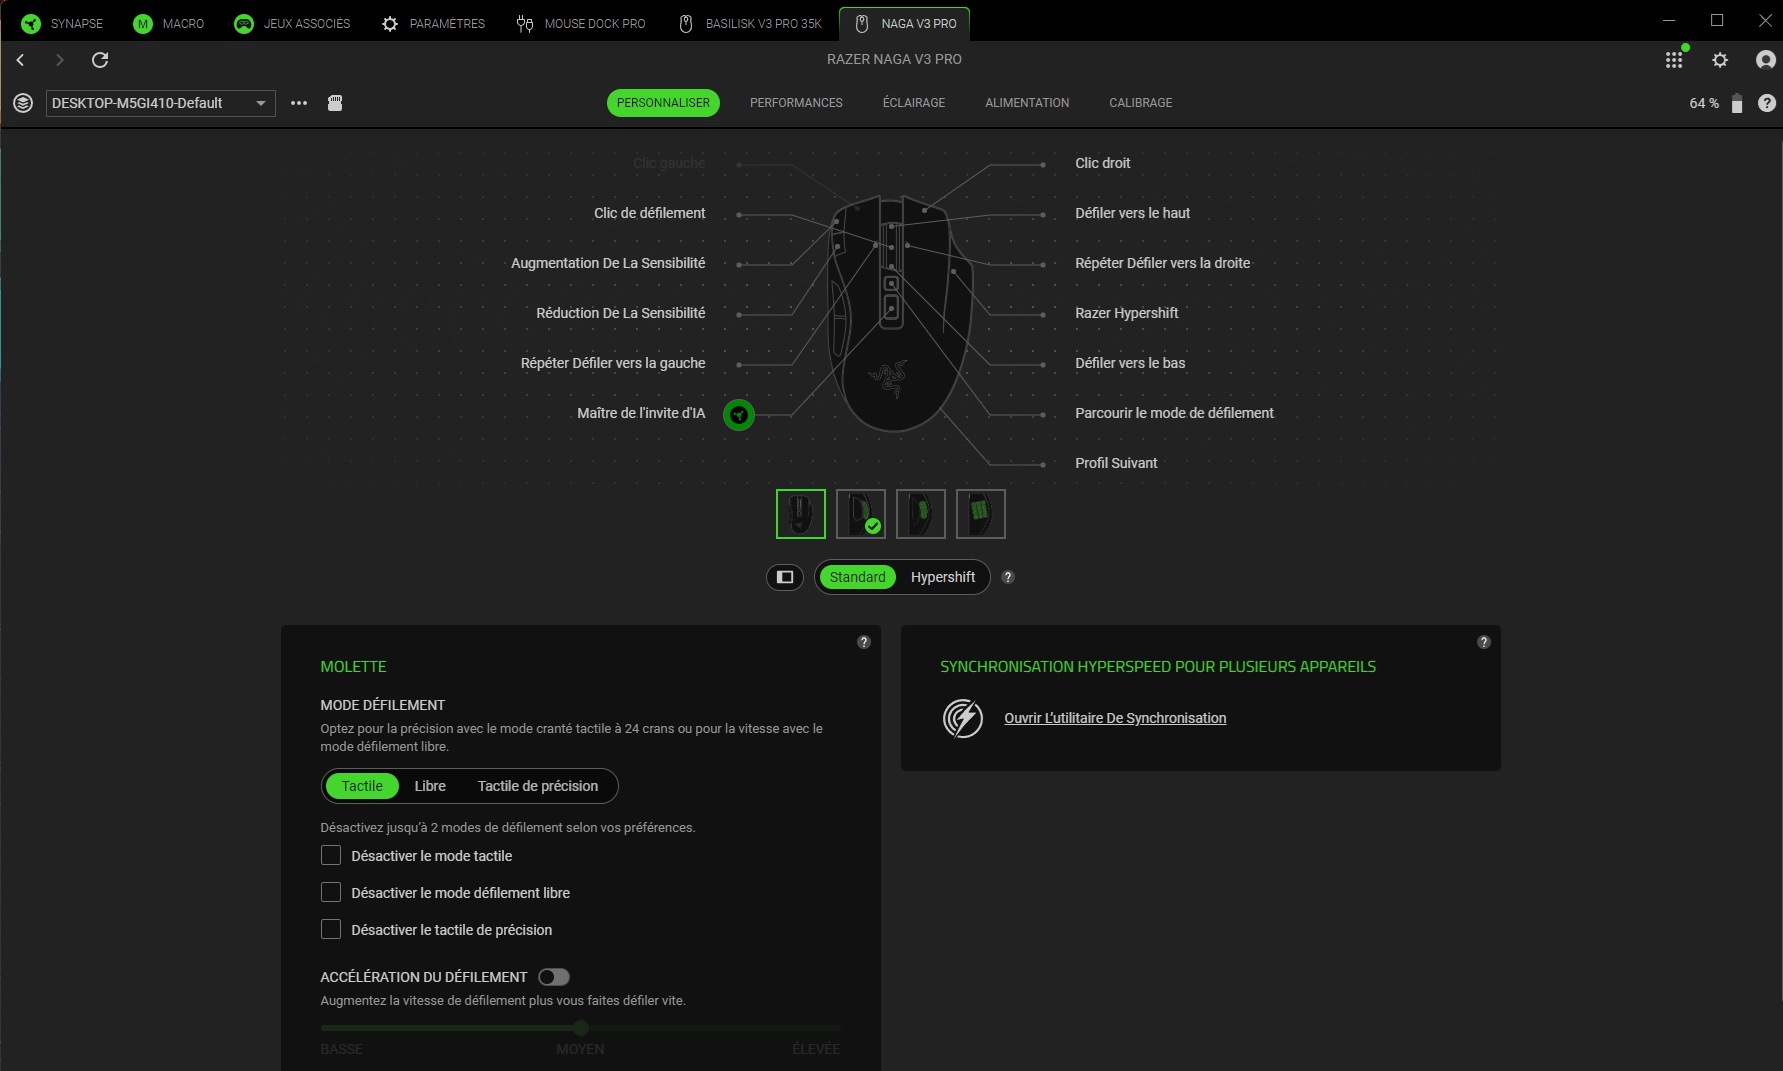Click Maître de l'invite d'IA assignment
Viewport: 1783px width, 1071px height.
(x=641, y=413)
